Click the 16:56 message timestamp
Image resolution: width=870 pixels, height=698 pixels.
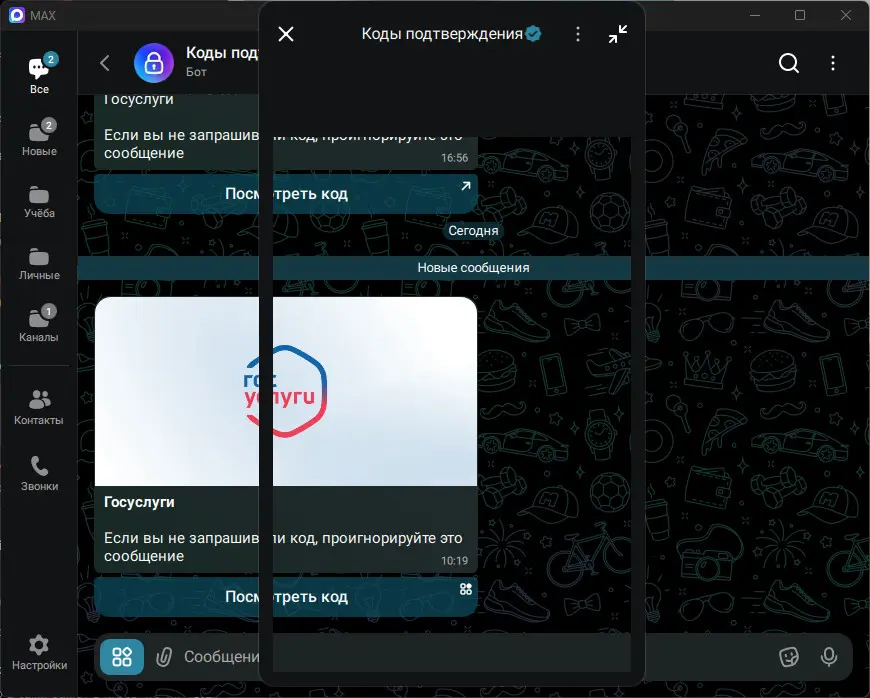(x=454, y=158)
